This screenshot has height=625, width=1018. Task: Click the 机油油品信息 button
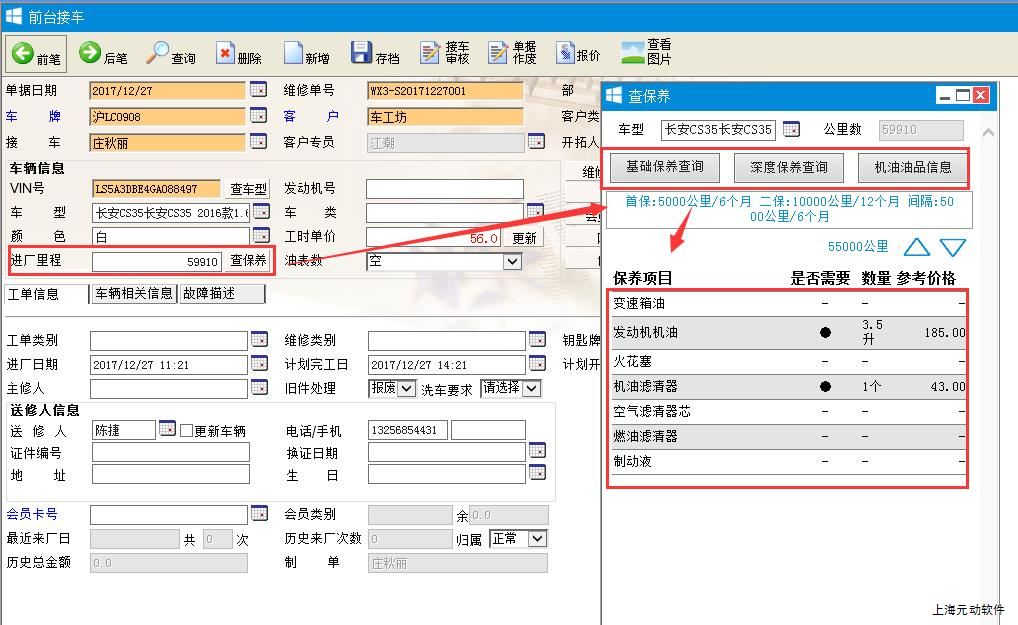[912, 167]
